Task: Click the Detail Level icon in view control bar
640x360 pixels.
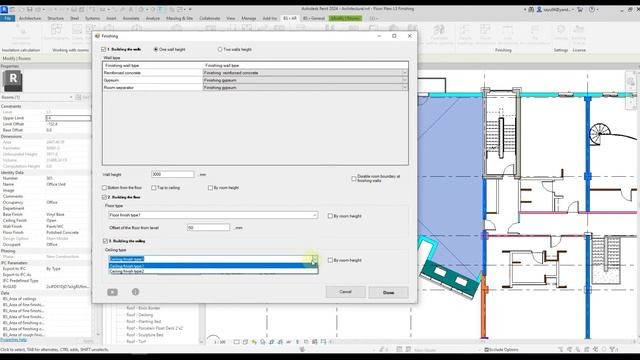Action: click(237, 342)
